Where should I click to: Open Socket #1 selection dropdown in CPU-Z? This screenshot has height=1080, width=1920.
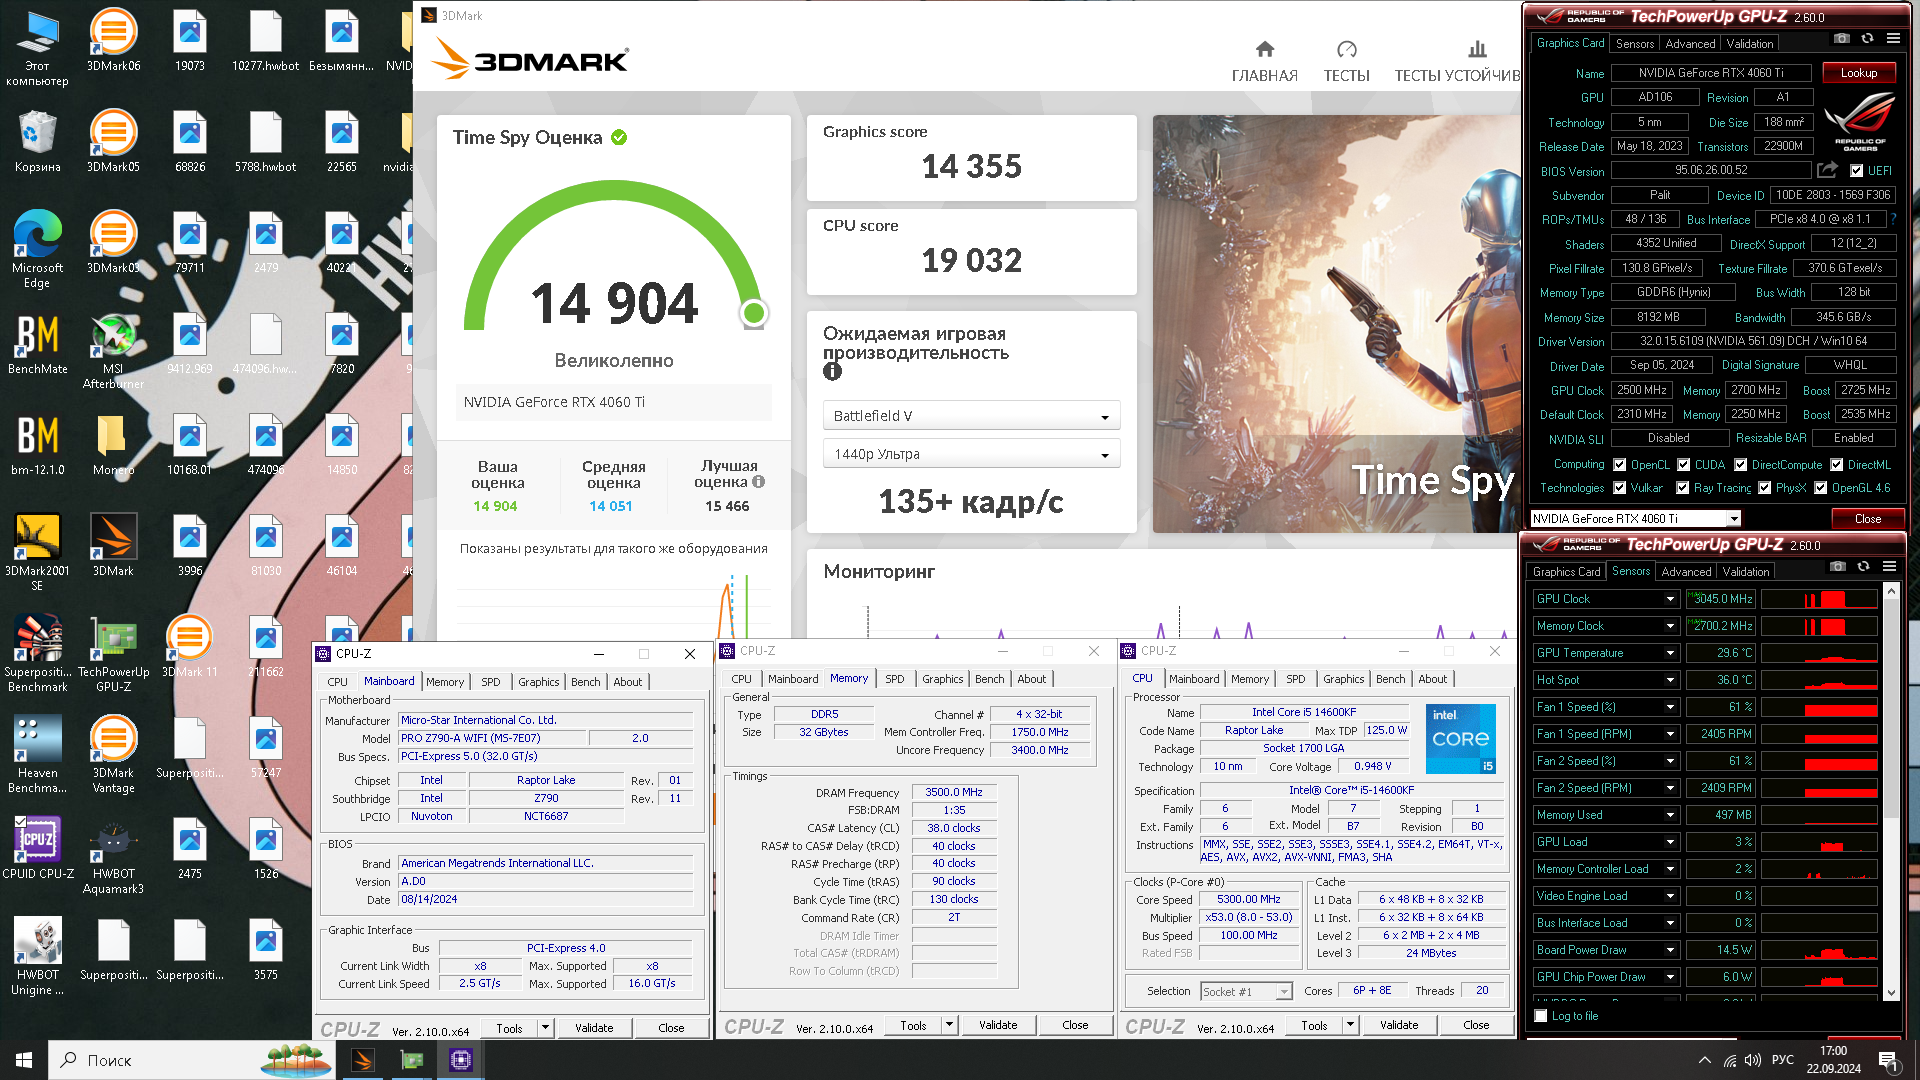1246,991
